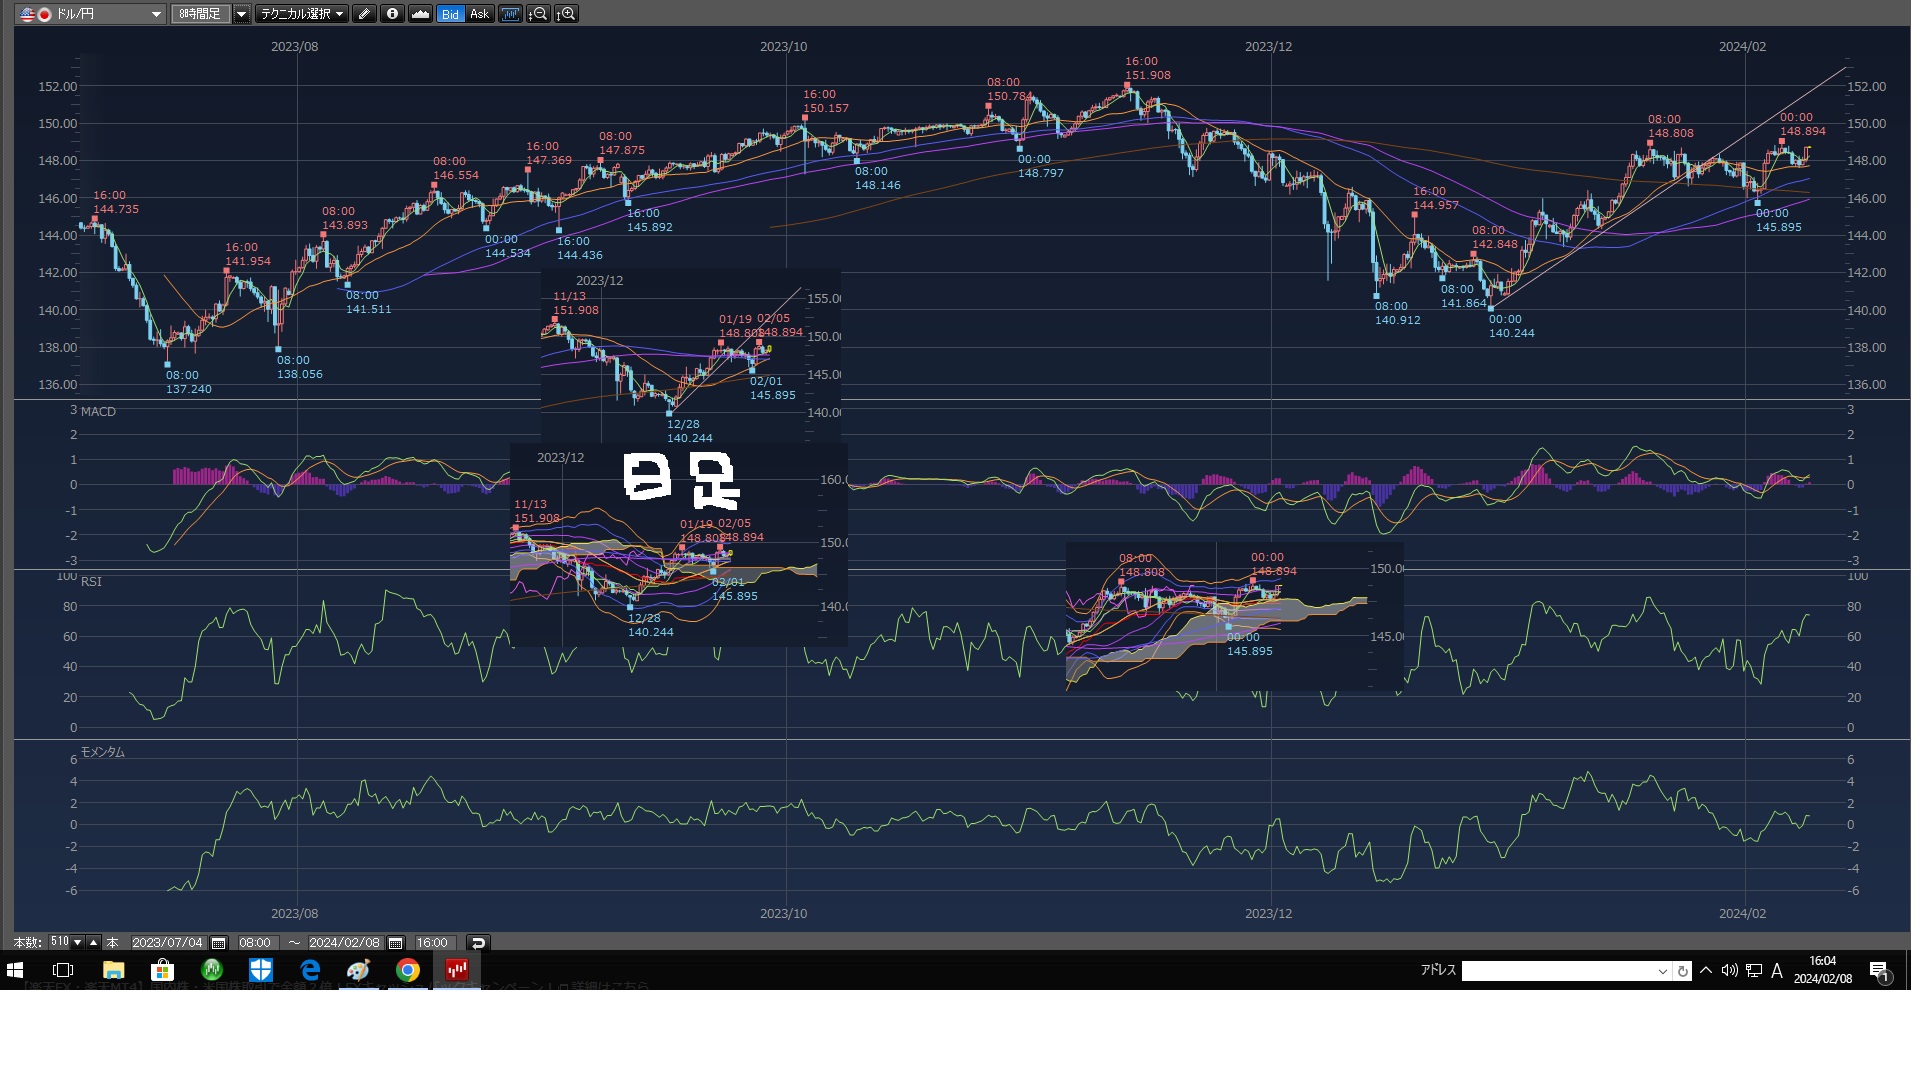The height and width of the screenshot is (1080, 1920).
Task: Switch to the area chart type icon
Action: pyautogui.click(x=420, y=14)
